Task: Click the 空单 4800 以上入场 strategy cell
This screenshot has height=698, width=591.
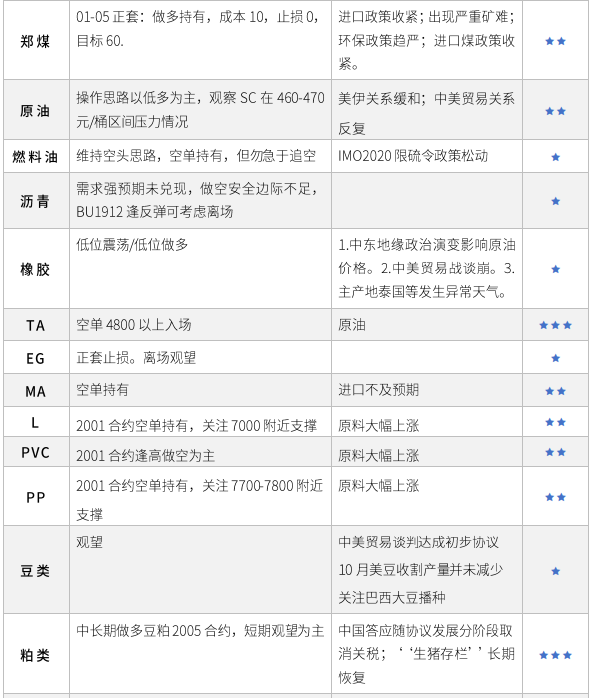Action: pos(200,325)
